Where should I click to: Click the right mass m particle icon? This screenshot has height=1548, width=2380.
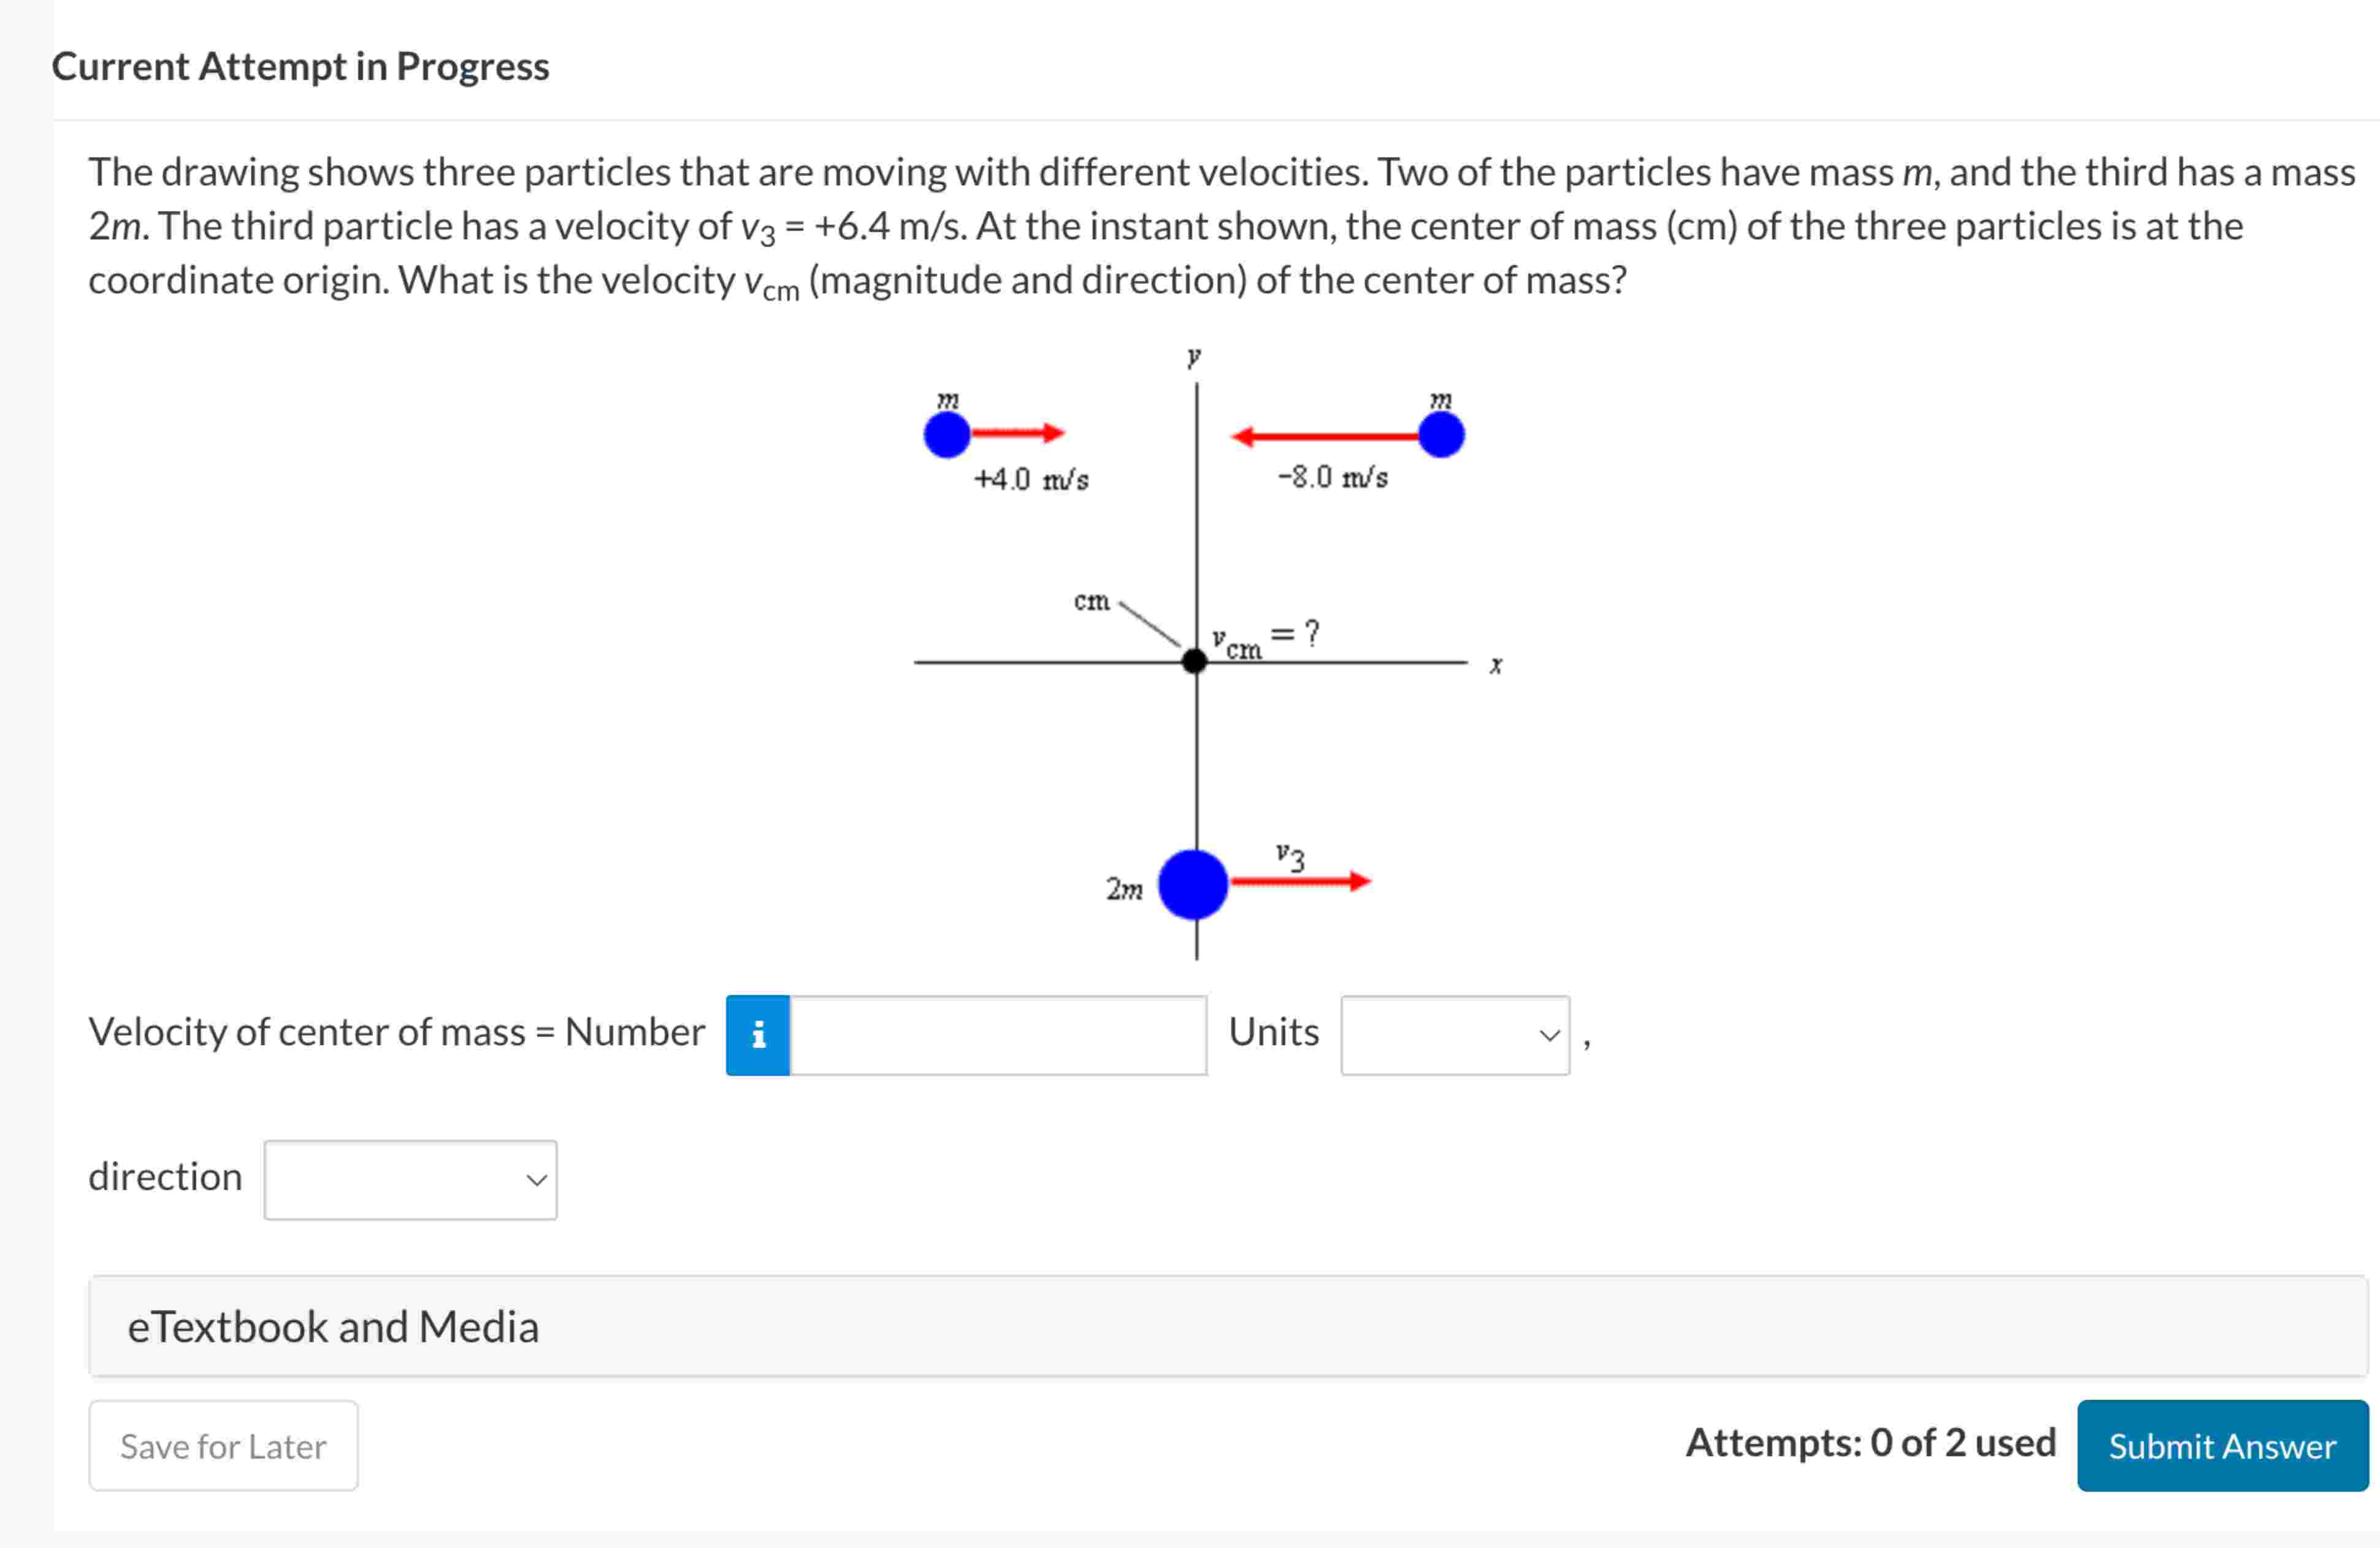pos(1443,434)
